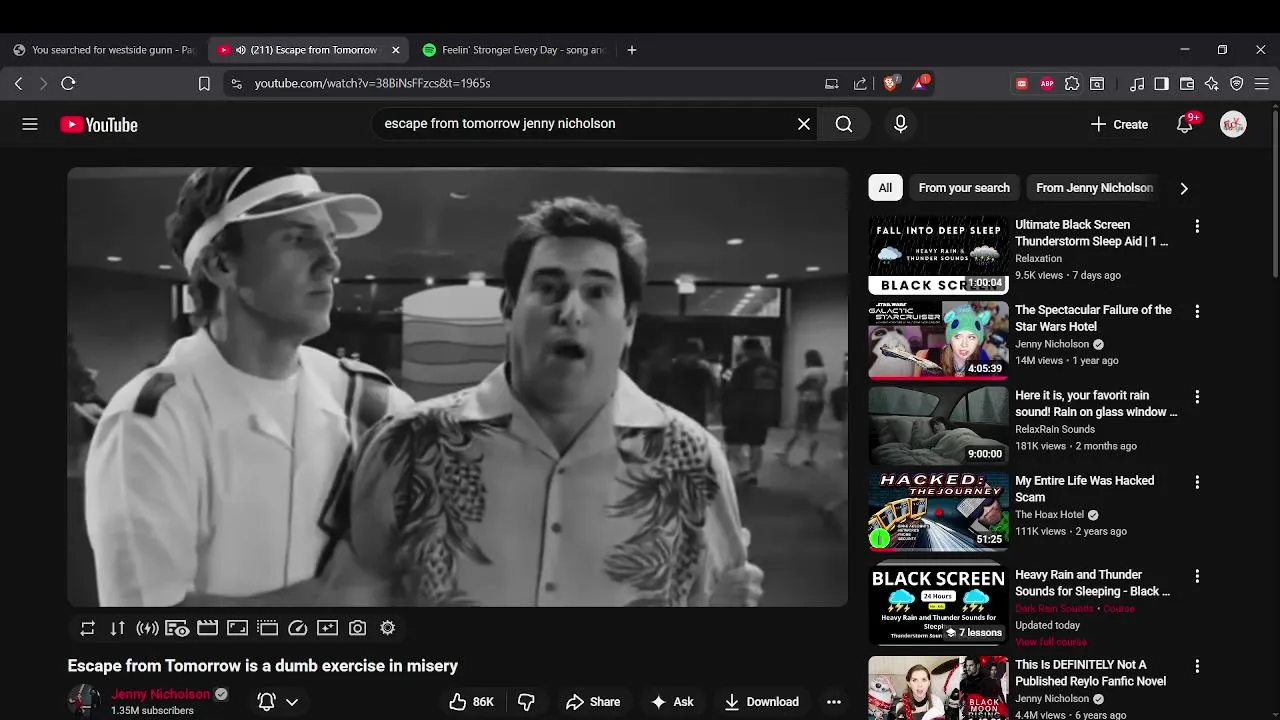Click the card-with-eye visibility icon under player

pyautogui.click(x=177, y=628)
